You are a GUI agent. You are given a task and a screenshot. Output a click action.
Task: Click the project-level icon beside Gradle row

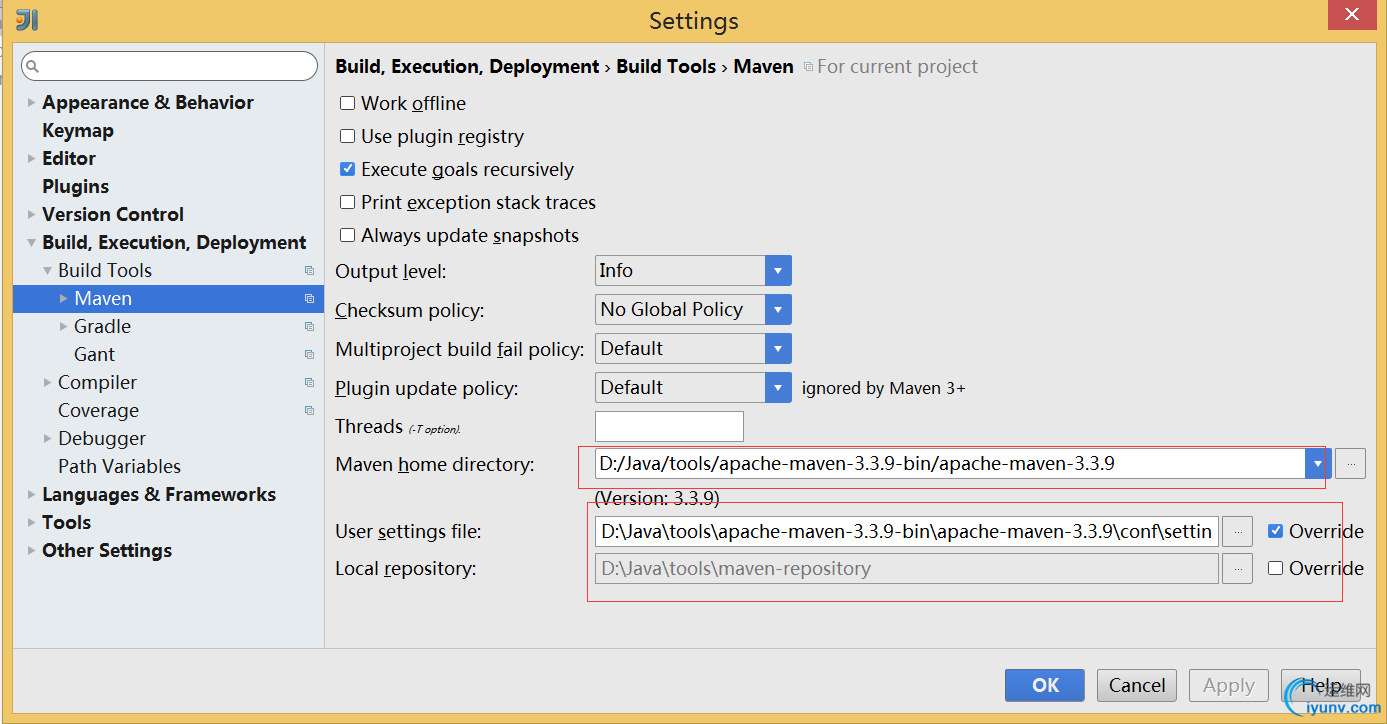309,327
